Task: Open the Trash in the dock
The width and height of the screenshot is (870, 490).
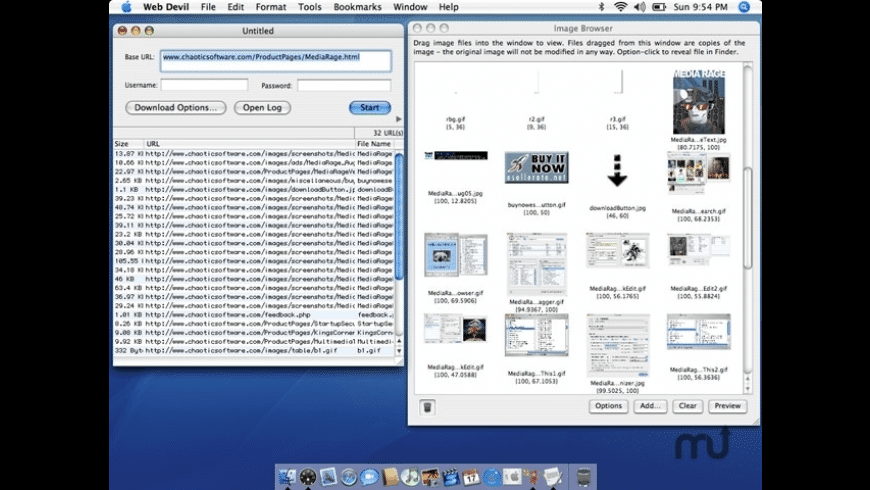Action: pyautogui.click(x=582, y=477)
